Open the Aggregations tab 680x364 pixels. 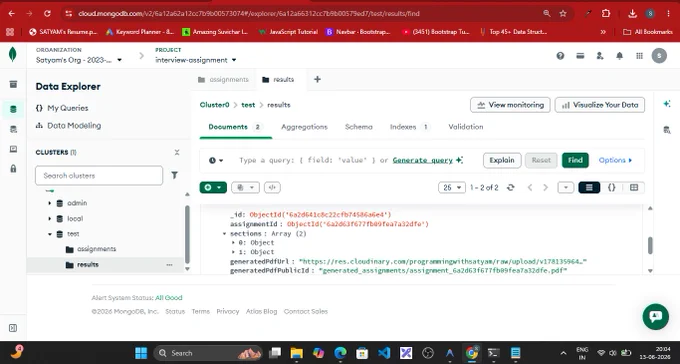click(304, 127)
